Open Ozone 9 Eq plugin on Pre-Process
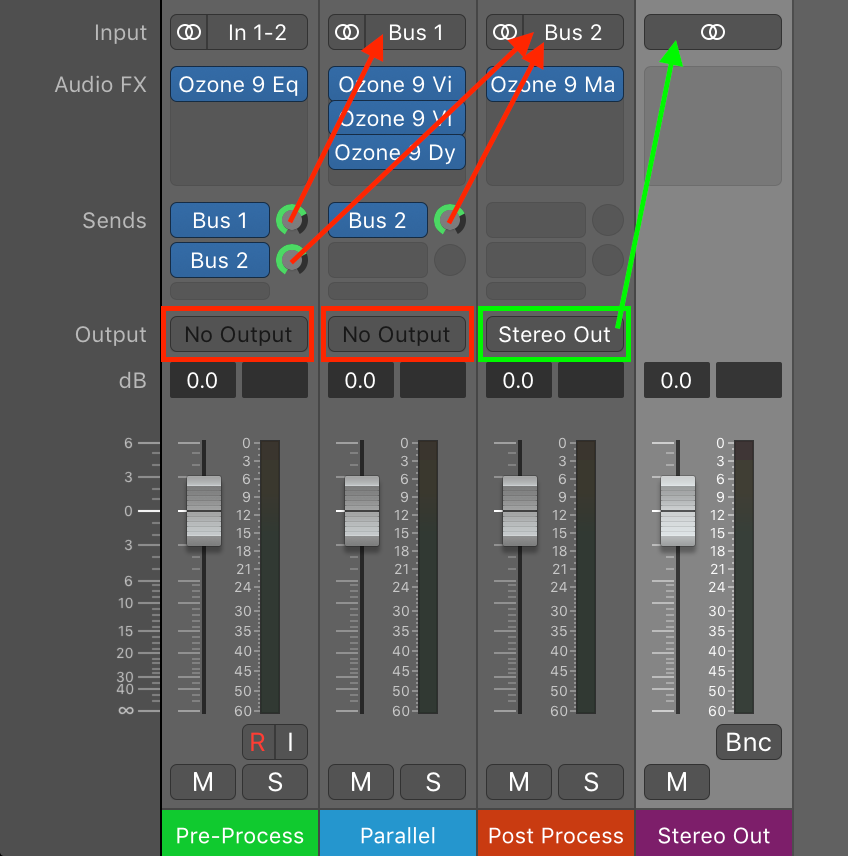Viewport: 848px width, 856px height. pos(238,85)
